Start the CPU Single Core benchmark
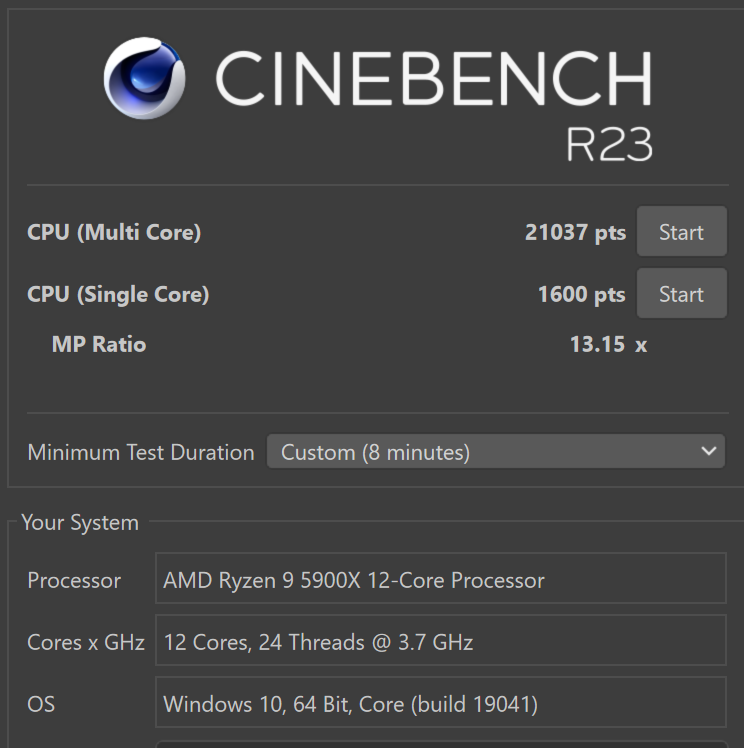This screenshot has width=744, height=748. click(682, 293)
